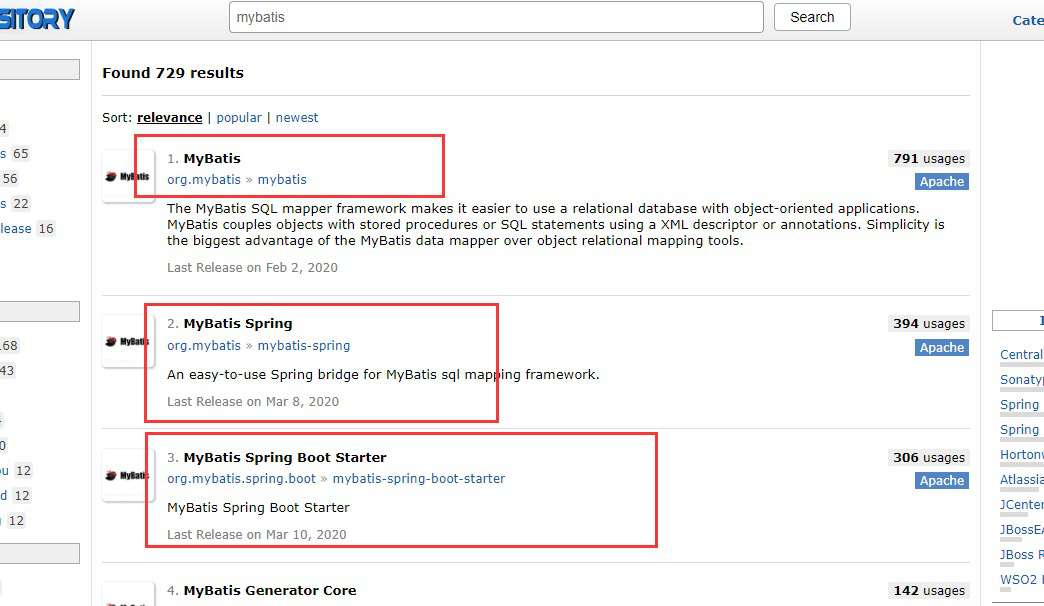Viewport: 1044px width, 606px height.
Task: Open 142 usages of Generator Core
Action: click(929, 591)
